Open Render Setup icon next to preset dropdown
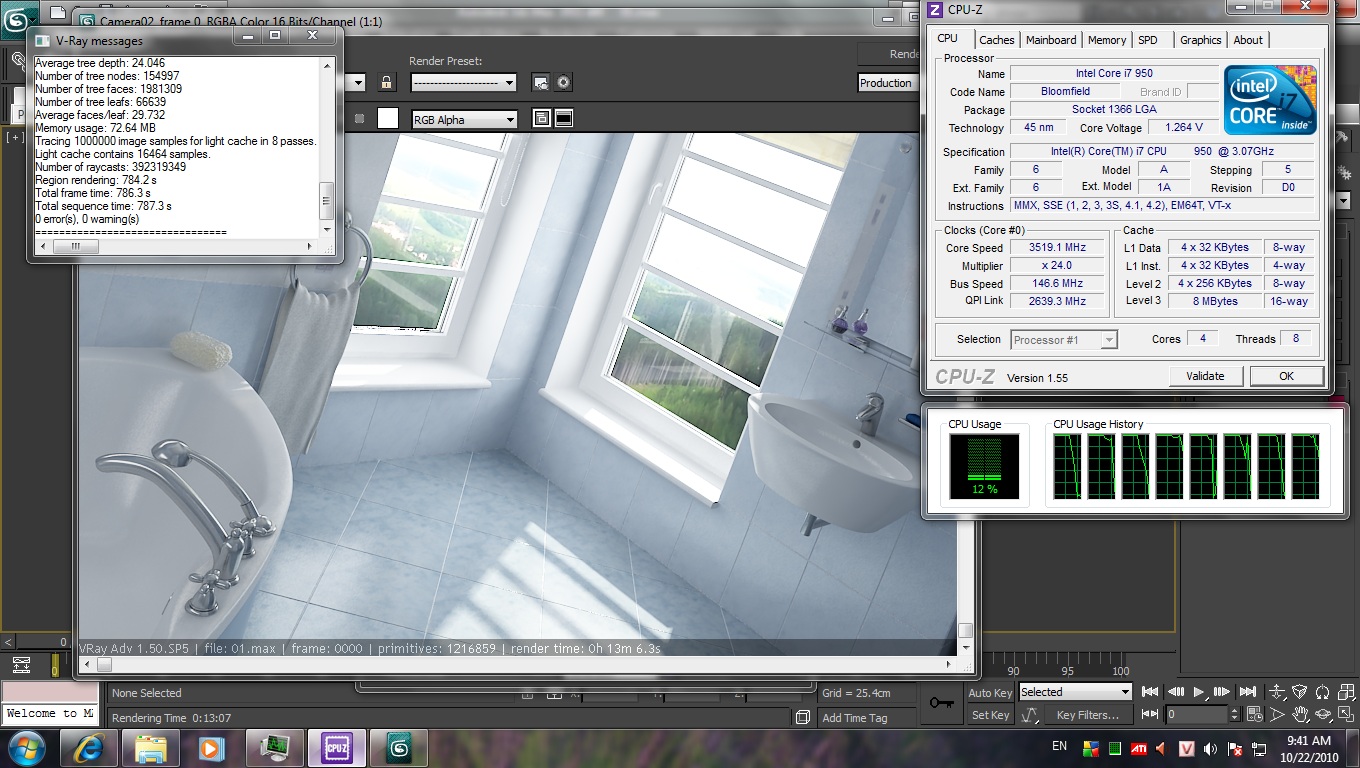The width and height of the screenshot is (1360, 768). pyautogui.click(x=540, y=83)
